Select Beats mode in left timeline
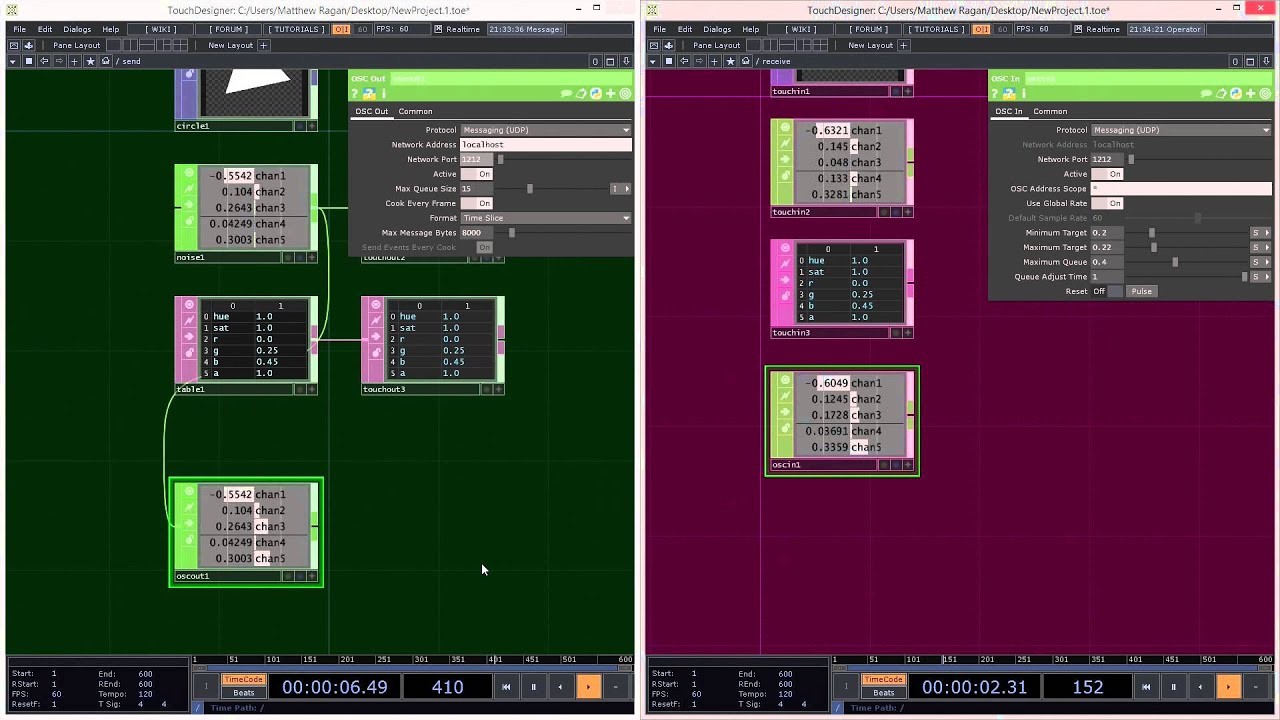Image resolution: width=1280 pixels, height=720 pixels. click(243, 692)
